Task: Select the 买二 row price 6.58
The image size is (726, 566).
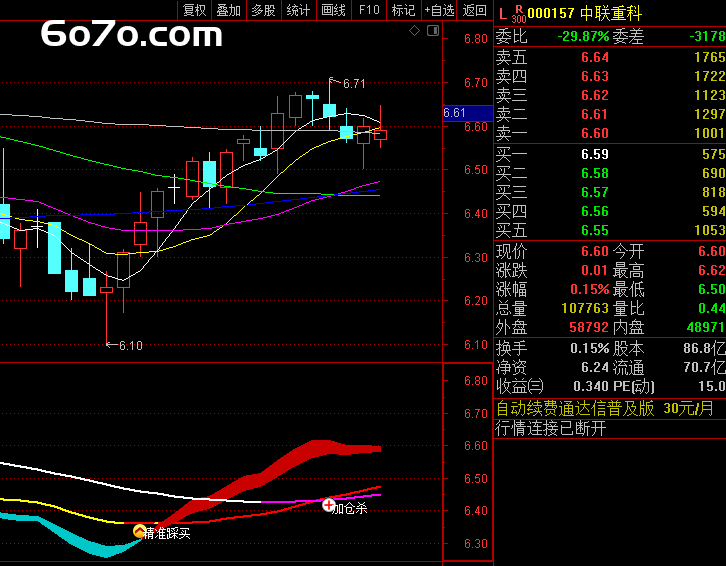Action: click(x=595, y=173)
